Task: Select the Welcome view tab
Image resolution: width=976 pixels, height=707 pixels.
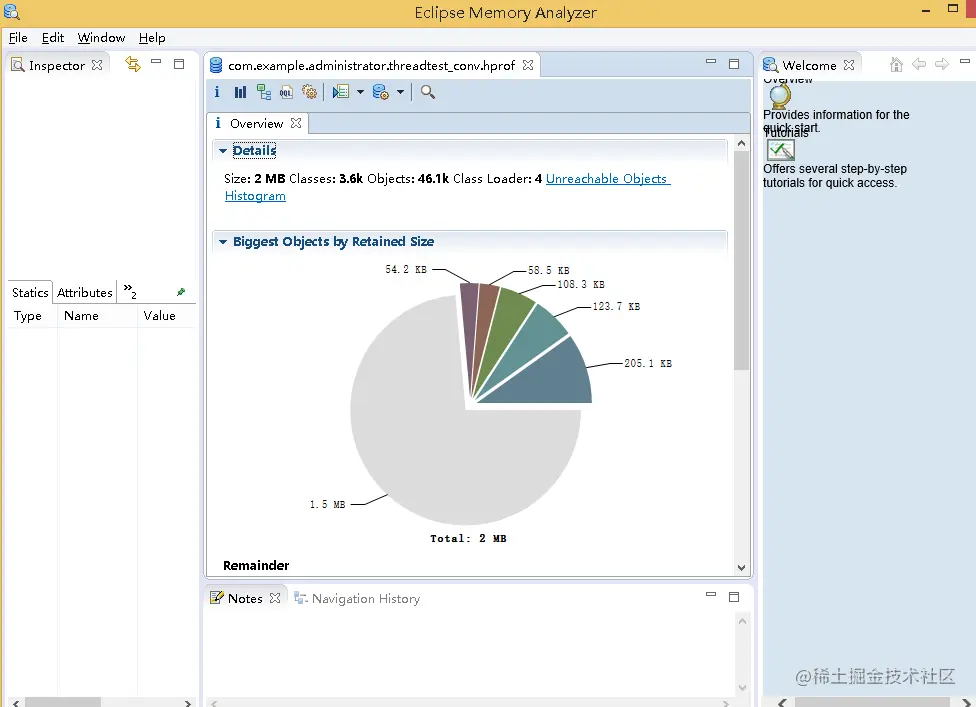Action: tap(809, 65)
